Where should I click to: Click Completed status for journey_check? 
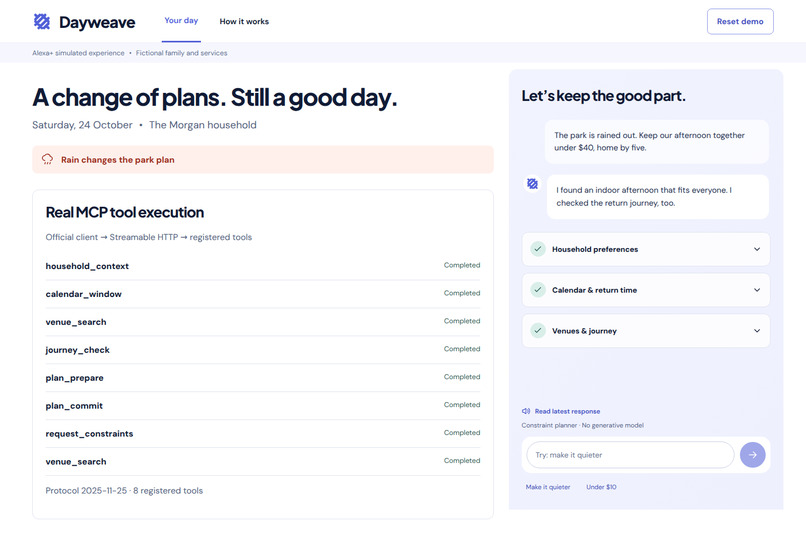coord(462,349)
